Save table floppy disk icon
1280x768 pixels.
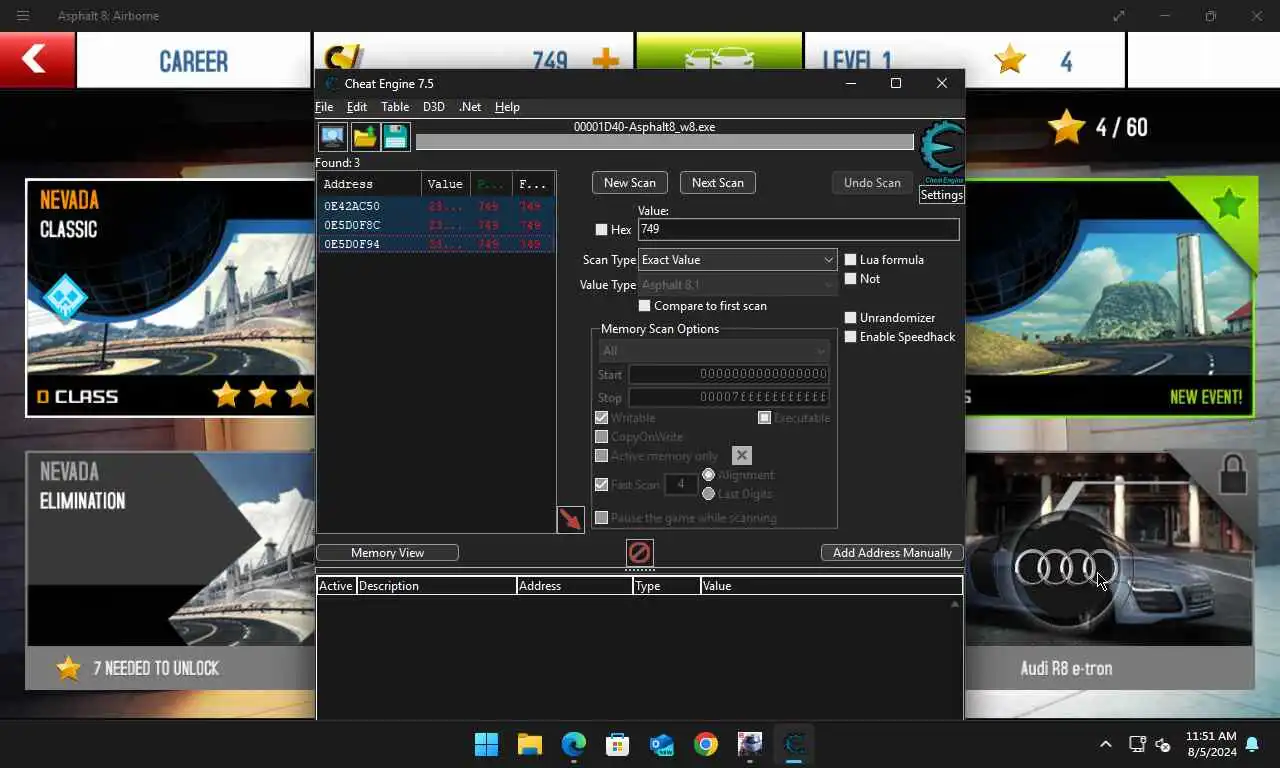(x=396, y=137)
